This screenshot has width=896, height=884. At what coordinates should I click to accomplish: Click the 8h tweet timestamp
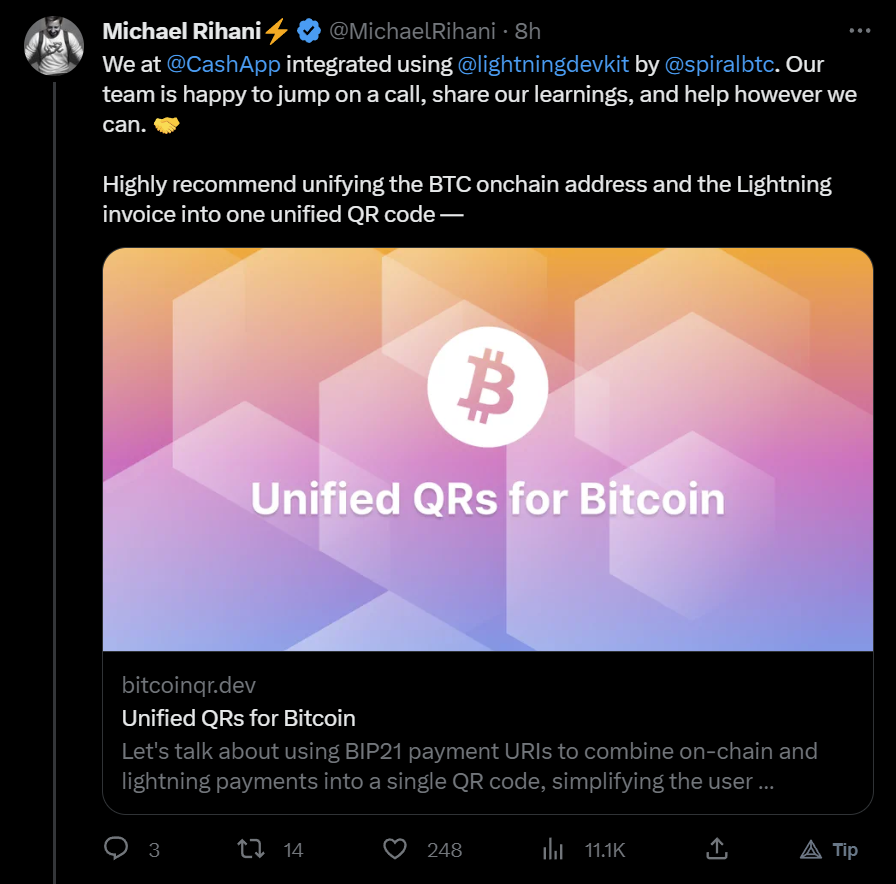click(x=528, y=31)
